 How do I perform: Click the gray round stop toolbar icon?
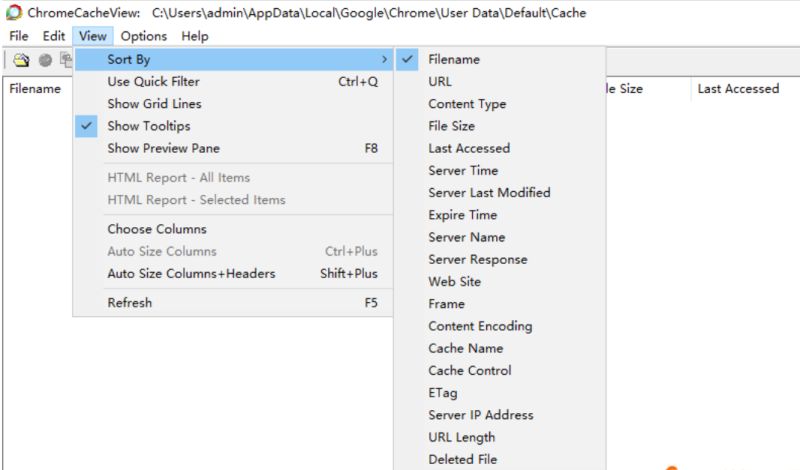(45, 60)
